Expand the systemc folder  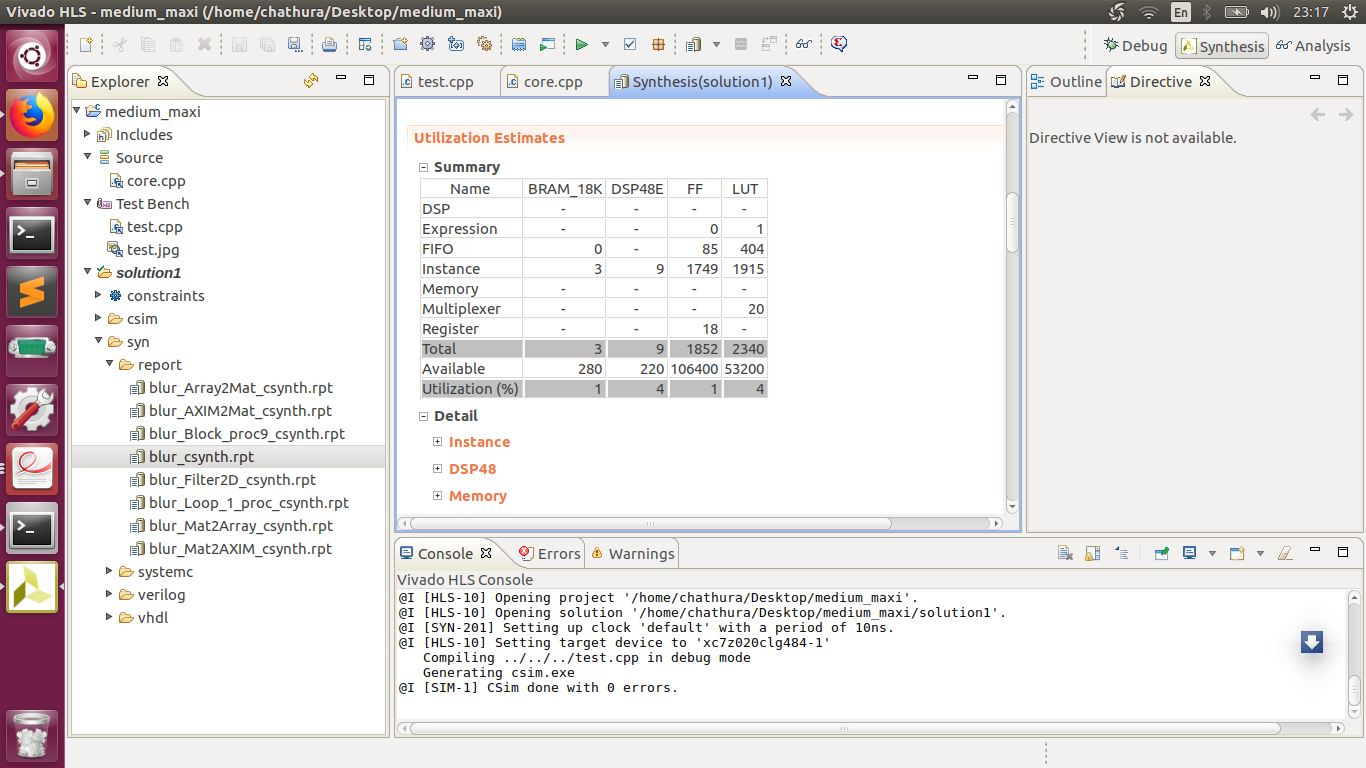110,572
